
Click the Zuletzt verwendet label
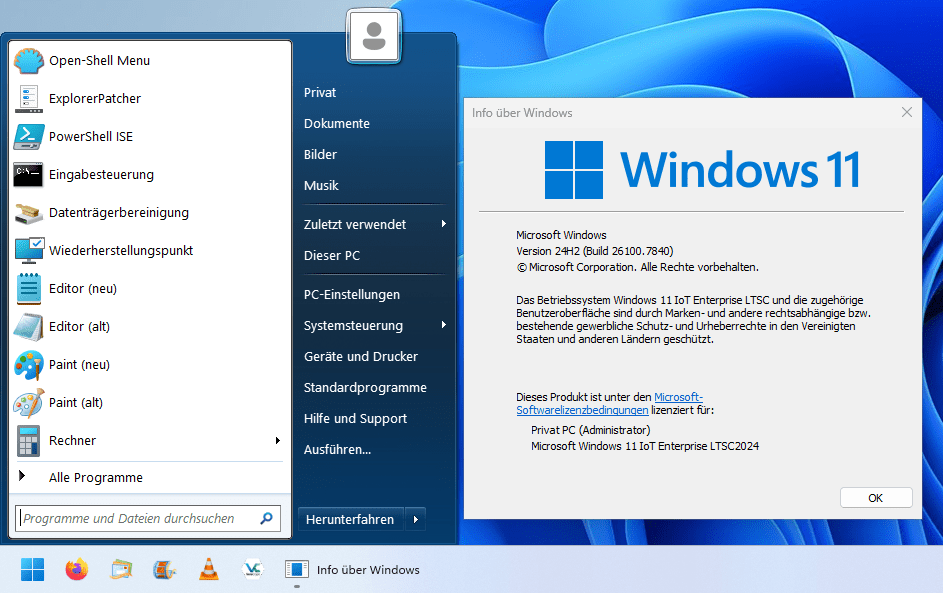(355, 224)
